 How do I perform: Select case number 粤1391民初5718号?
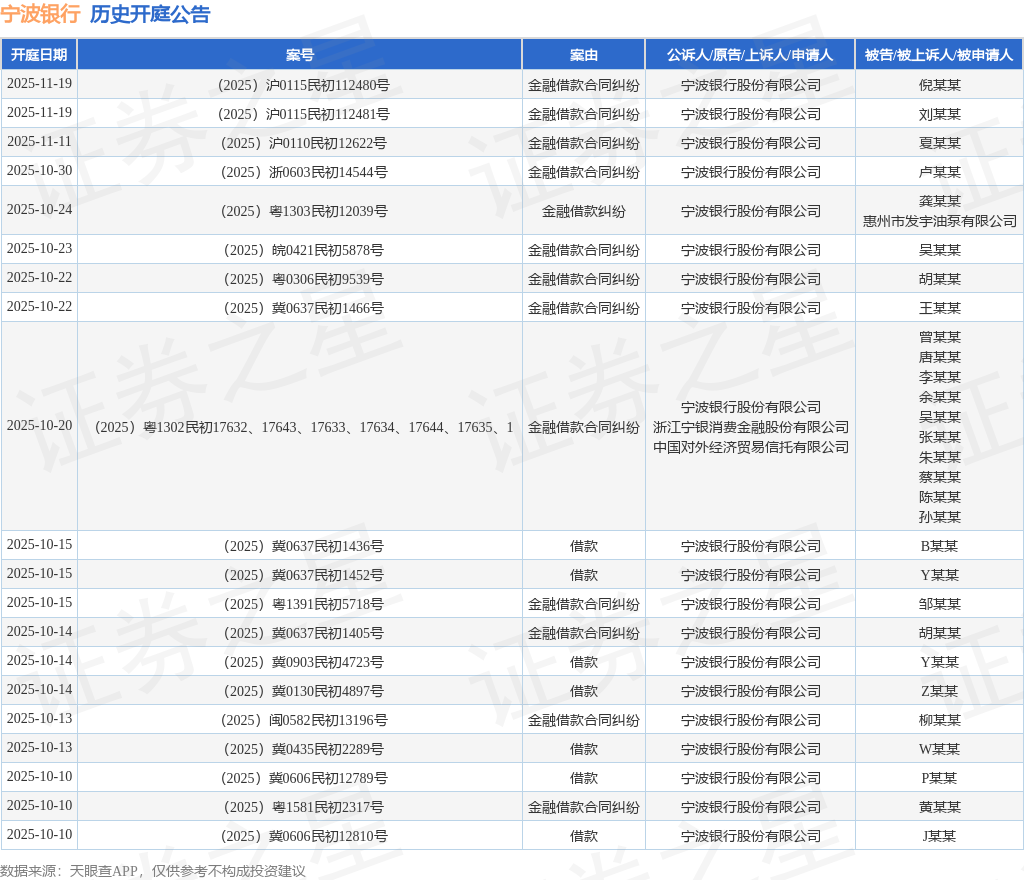pos(304,604)
